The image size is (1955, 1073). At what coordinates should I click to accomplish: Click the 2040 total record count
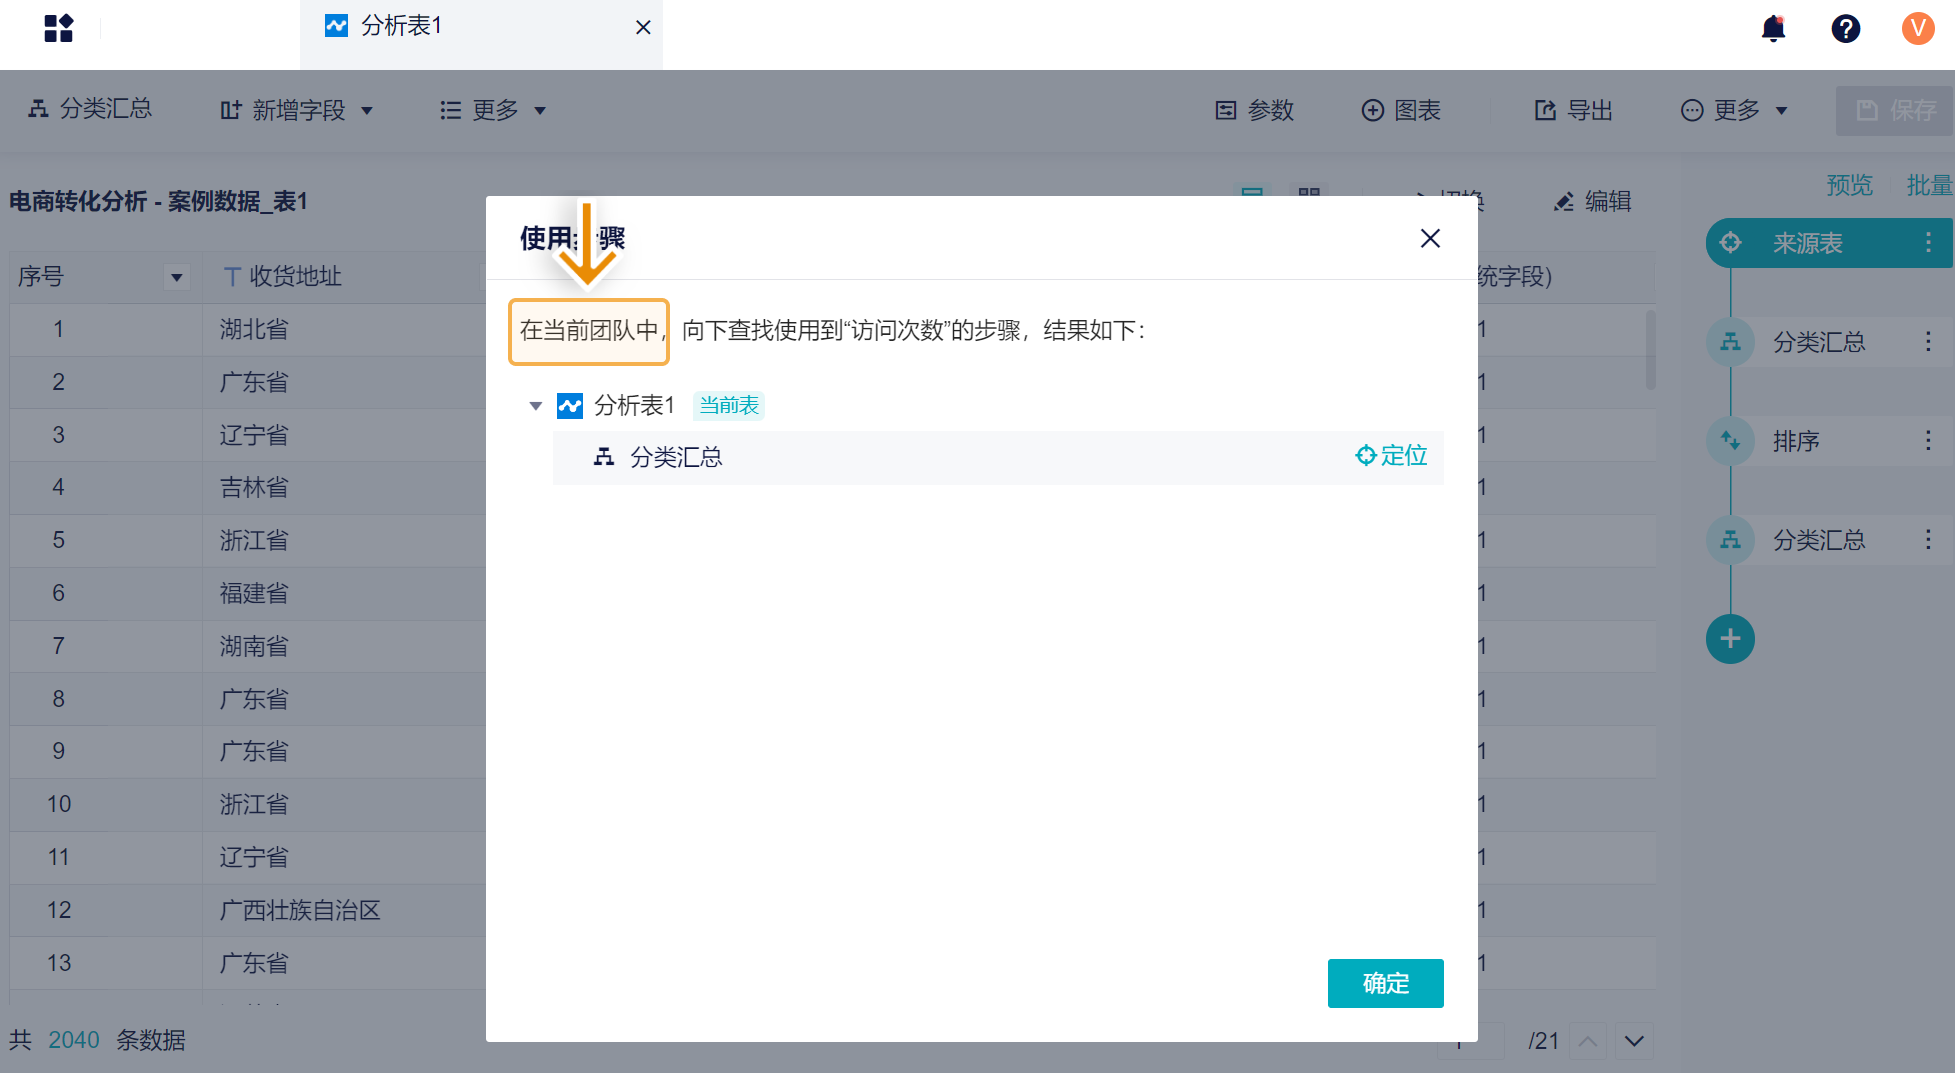74,1040
